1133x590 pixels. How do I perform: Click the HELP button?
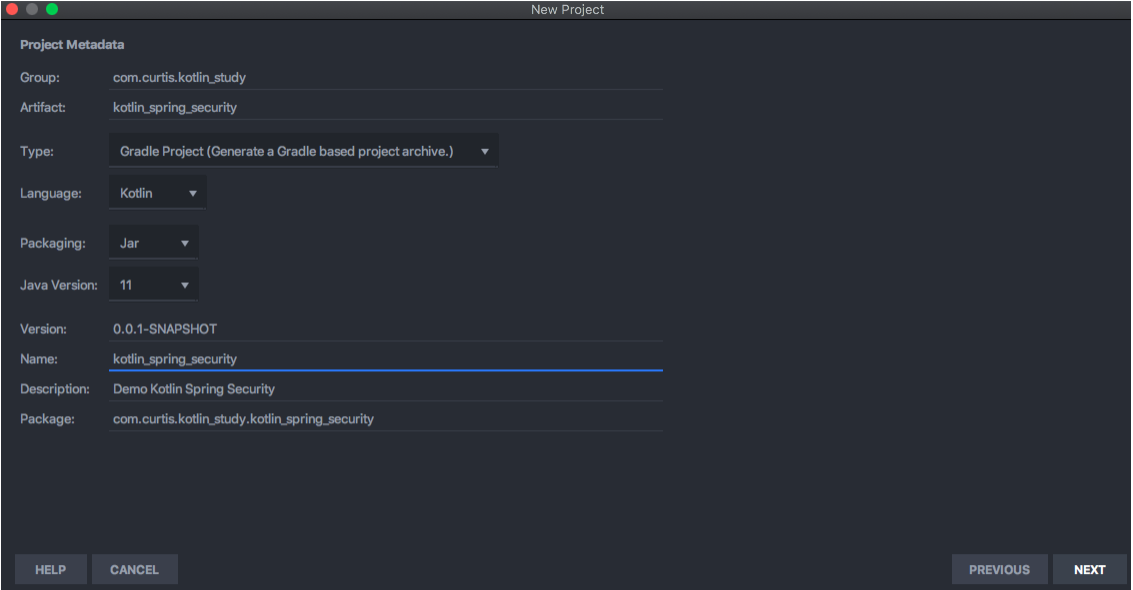pyautogui.click(x=51, y=570)
